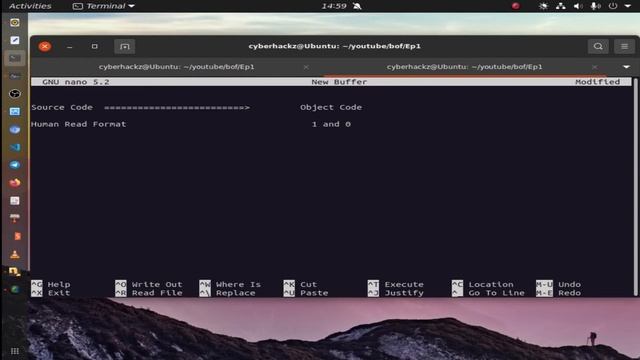Open the 14:59 clock and calendar panel
The height and width of the screenshot is (360, 640).
click(x=334, y=6)
